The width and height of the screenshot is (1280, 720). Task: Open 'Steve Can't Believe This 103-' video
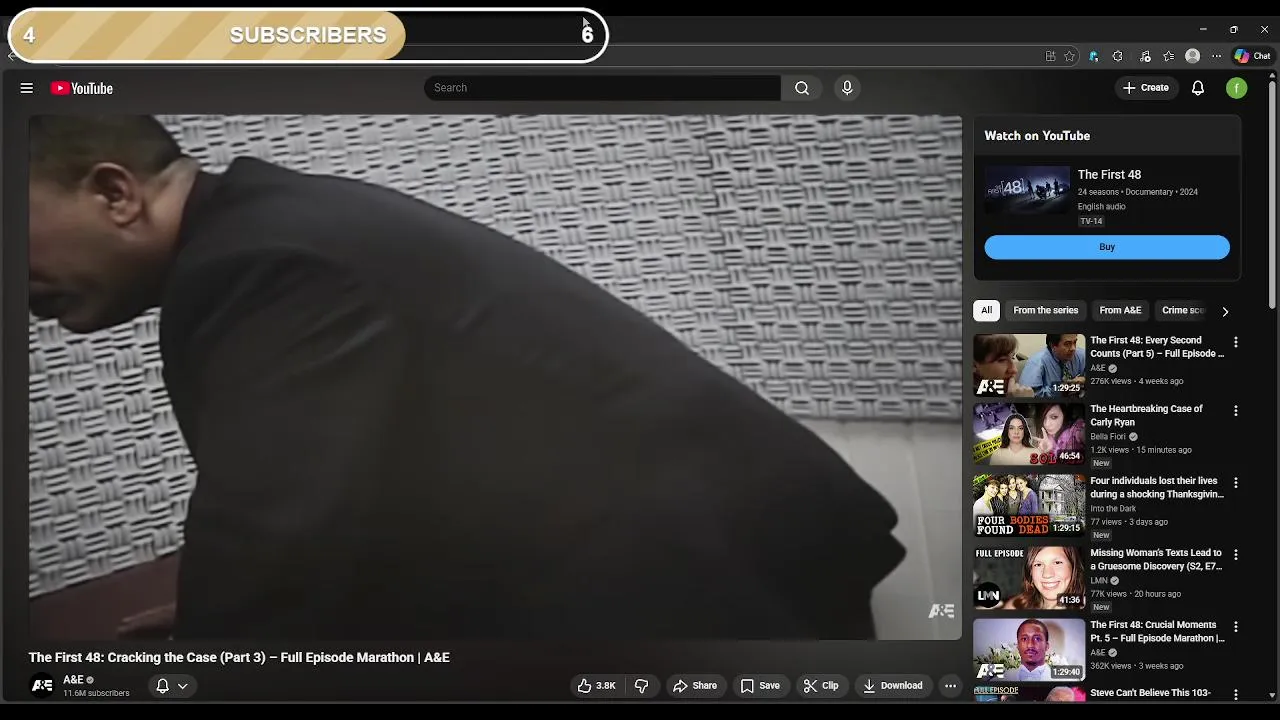point(1150,693)
